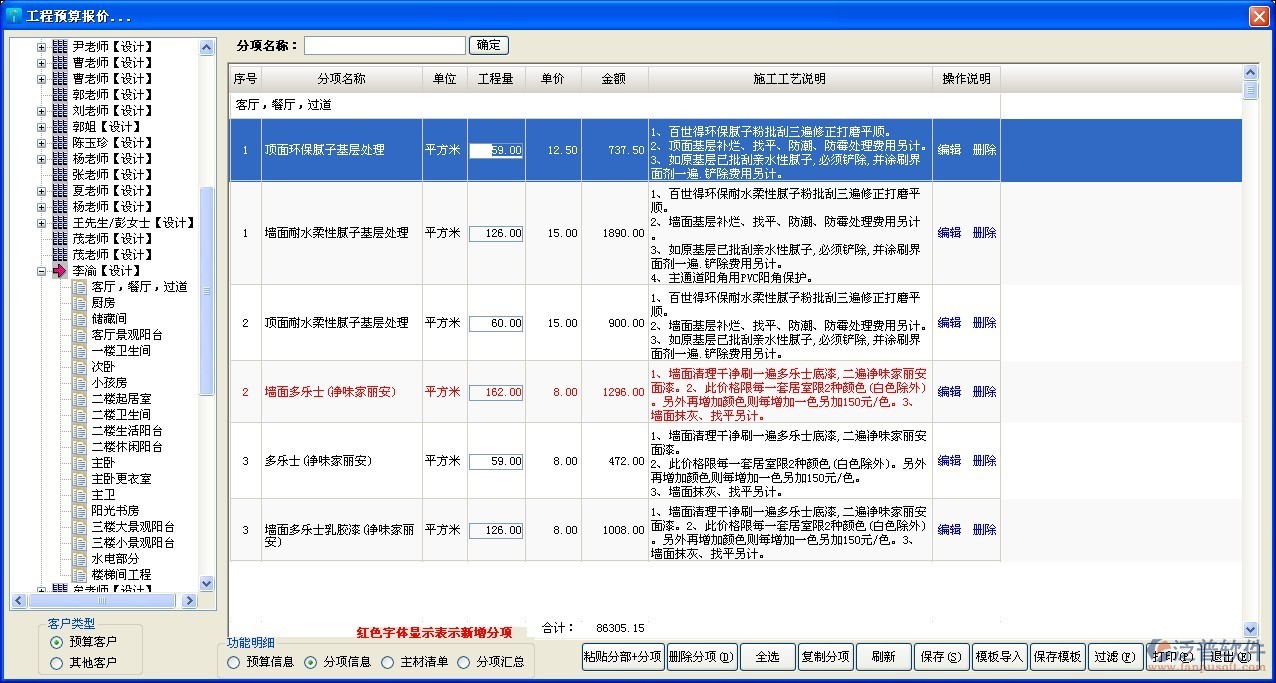Click the document icon beside 厨房

coord(79,303)
